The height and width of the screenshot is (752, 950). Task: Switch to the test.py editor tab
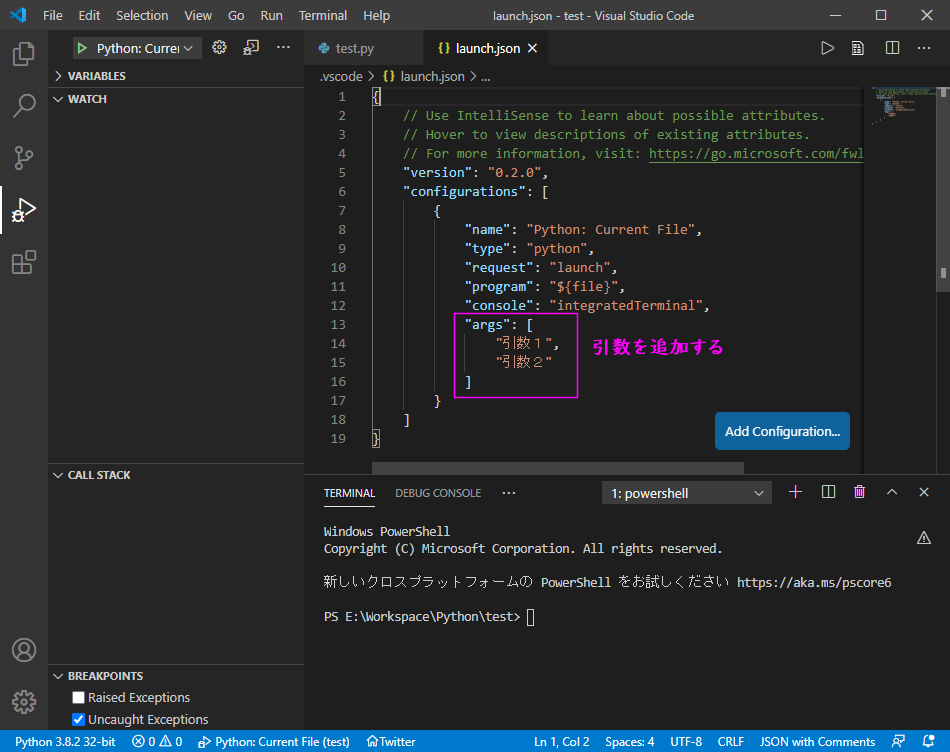click(363, 48)
